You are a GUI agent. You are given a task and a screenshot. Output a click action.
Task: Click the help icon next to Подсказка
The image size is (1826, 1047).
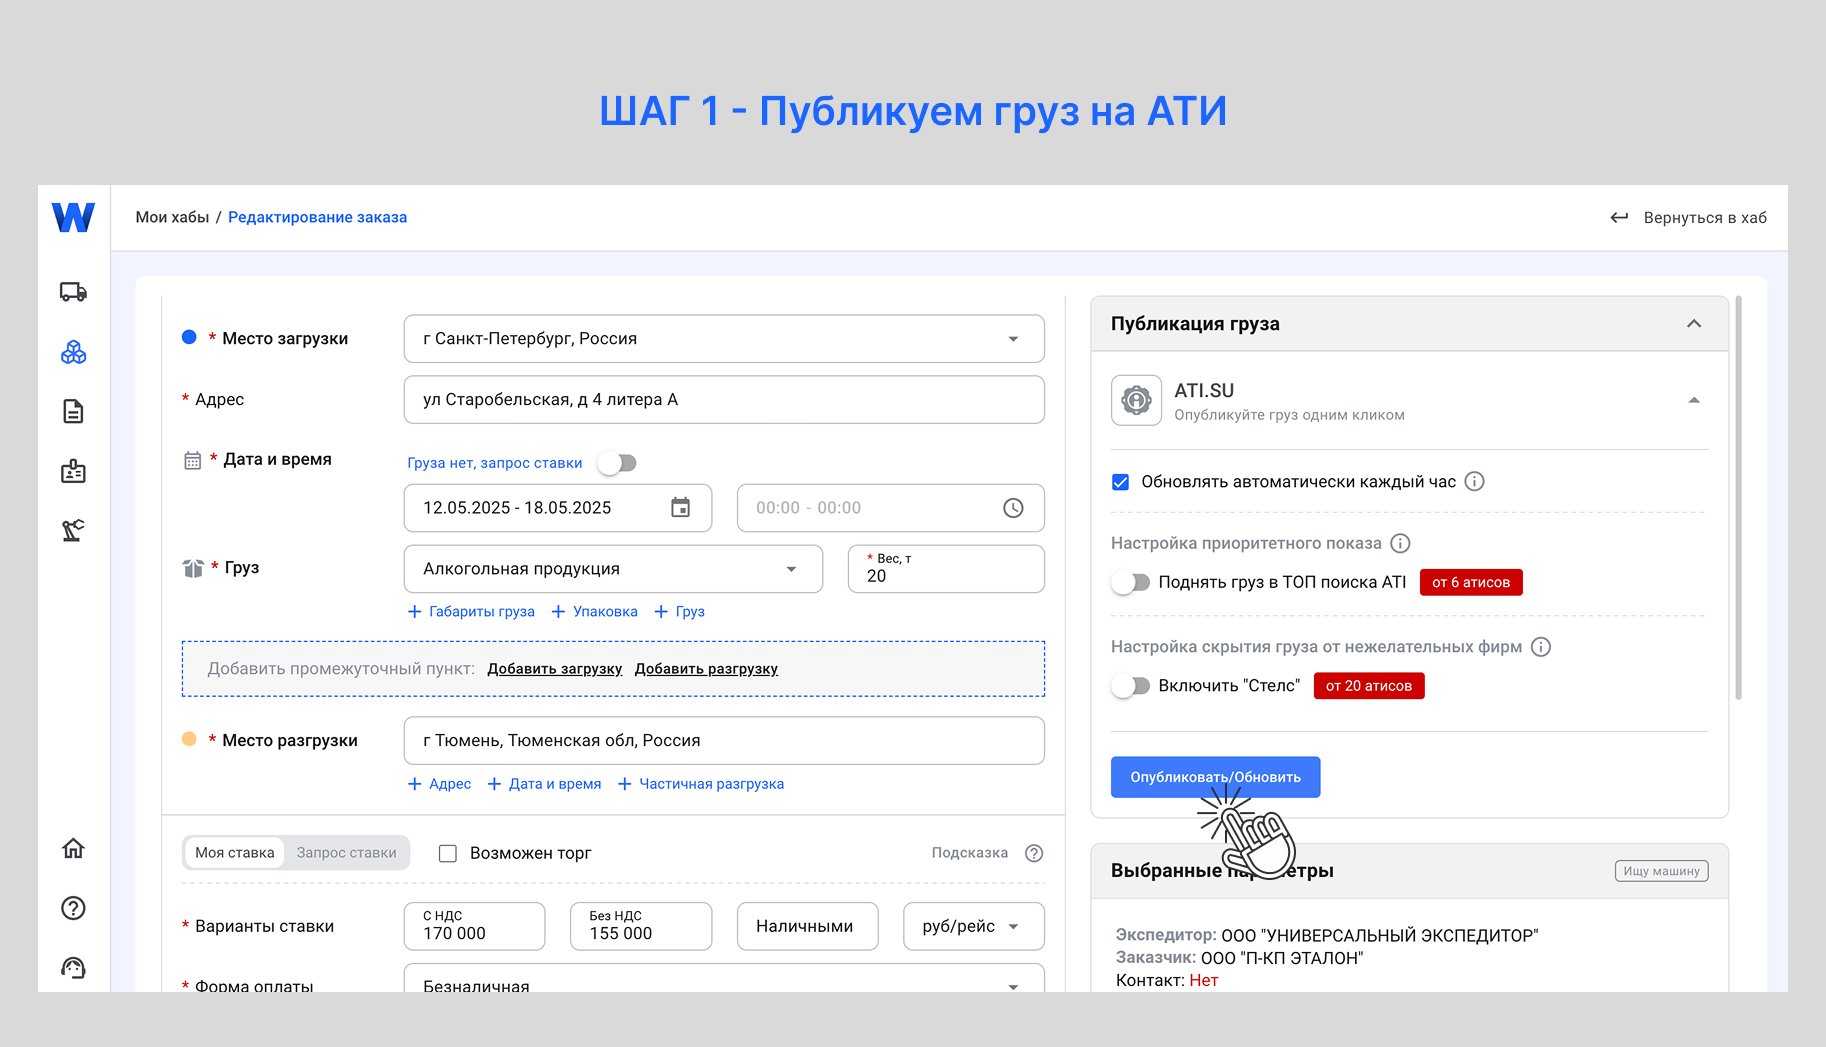click(x=1034, y=853)
